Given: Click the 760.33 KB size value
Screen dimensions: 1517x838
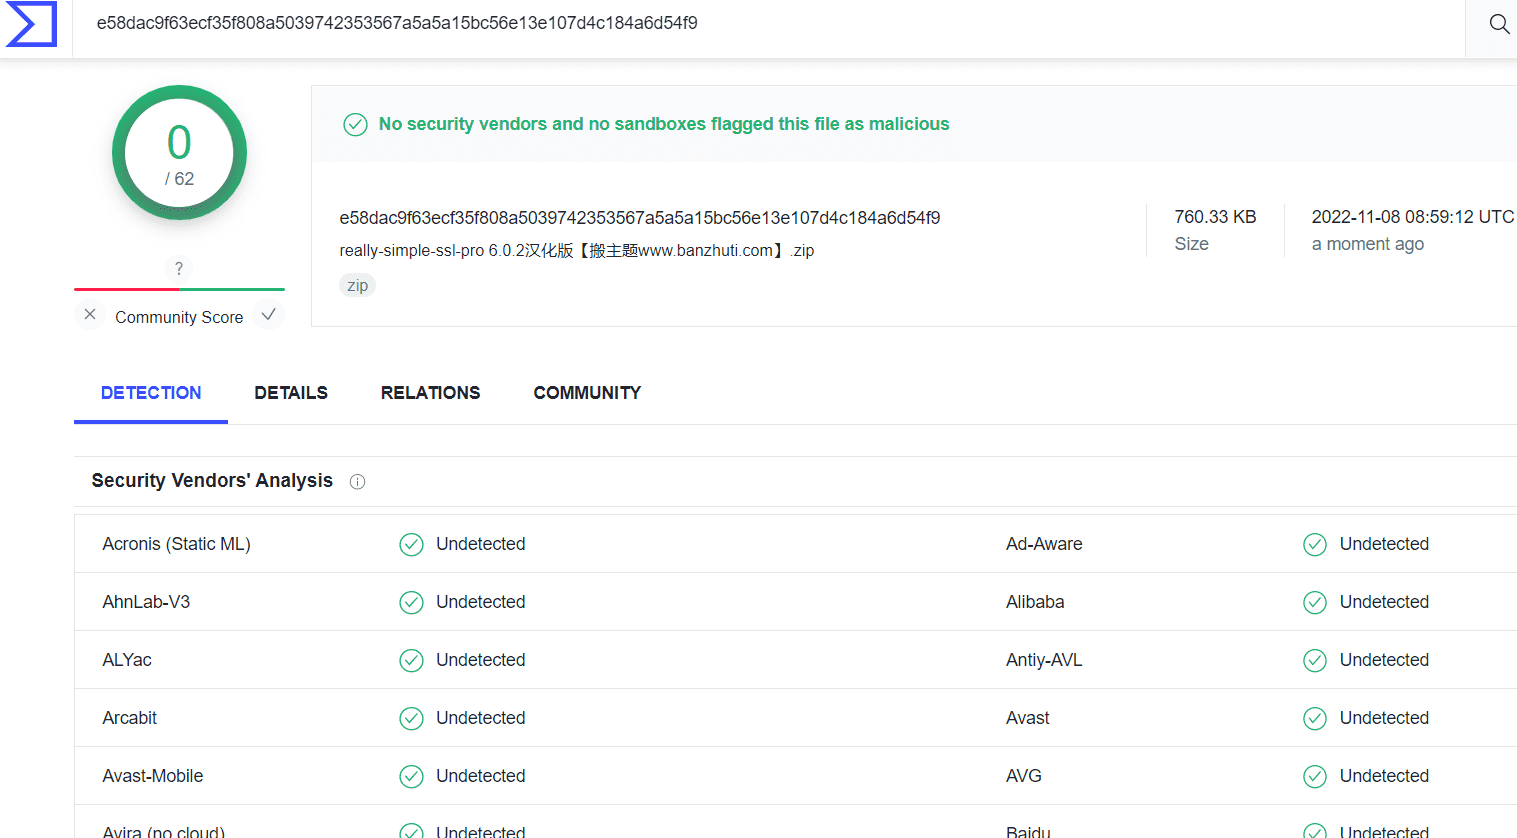Looking at the screenshot, I should [x=1215, y=217].
